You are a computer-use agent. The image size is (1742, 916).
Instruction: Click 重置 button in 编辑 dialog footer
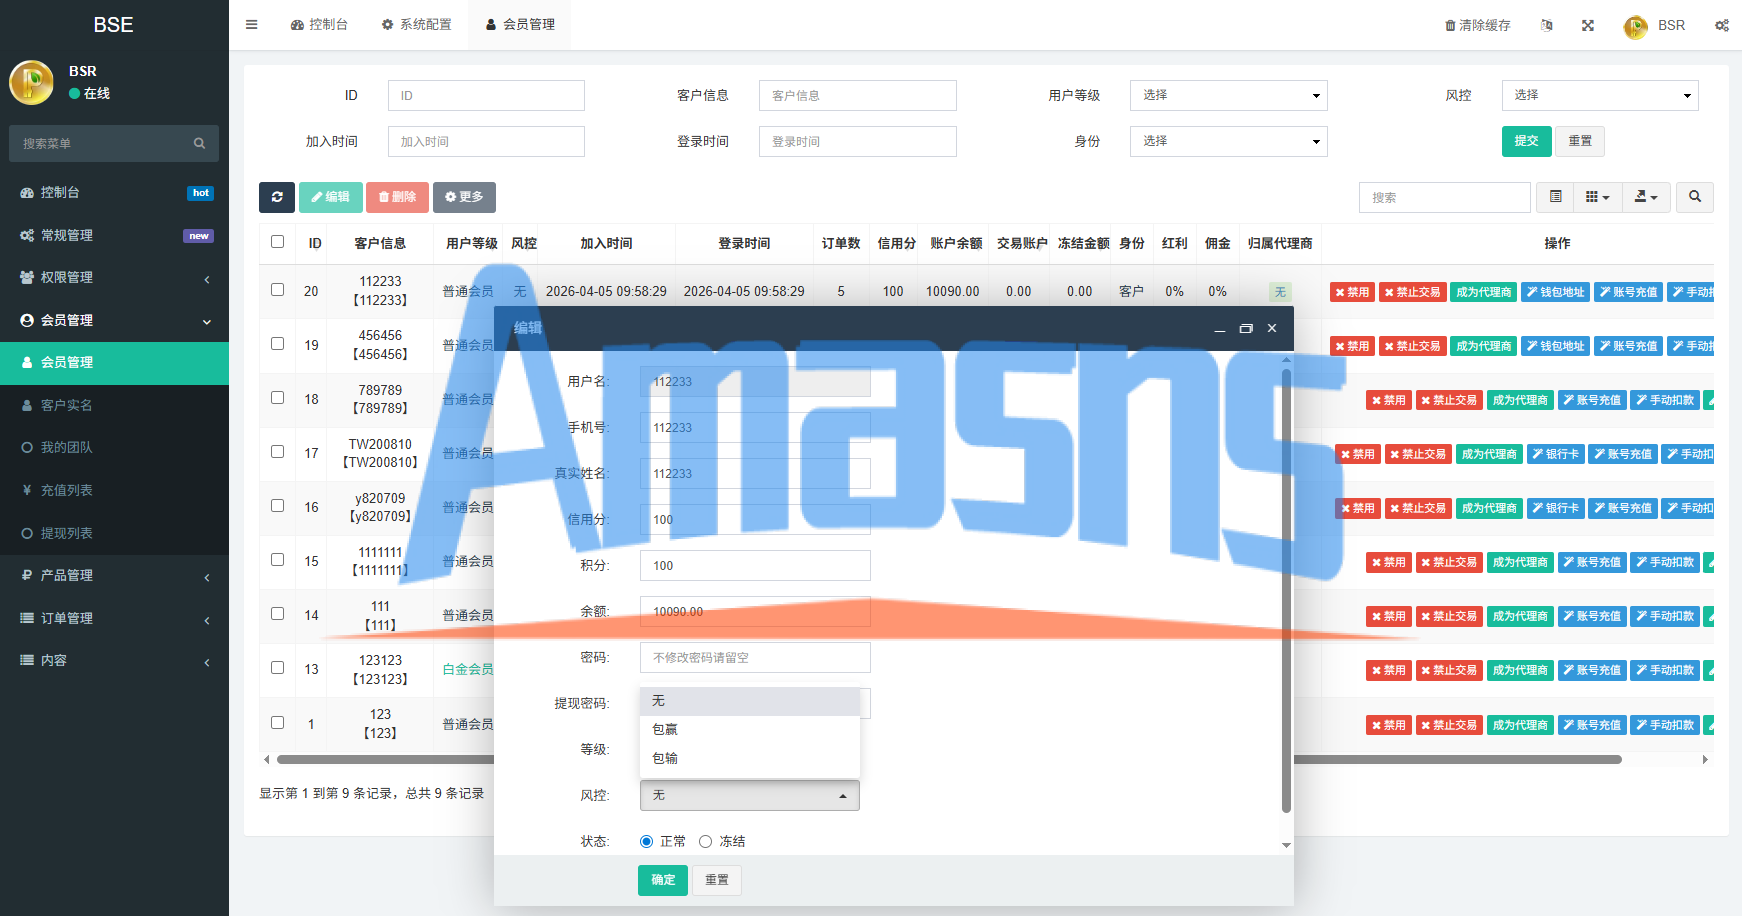click(717, 880)
